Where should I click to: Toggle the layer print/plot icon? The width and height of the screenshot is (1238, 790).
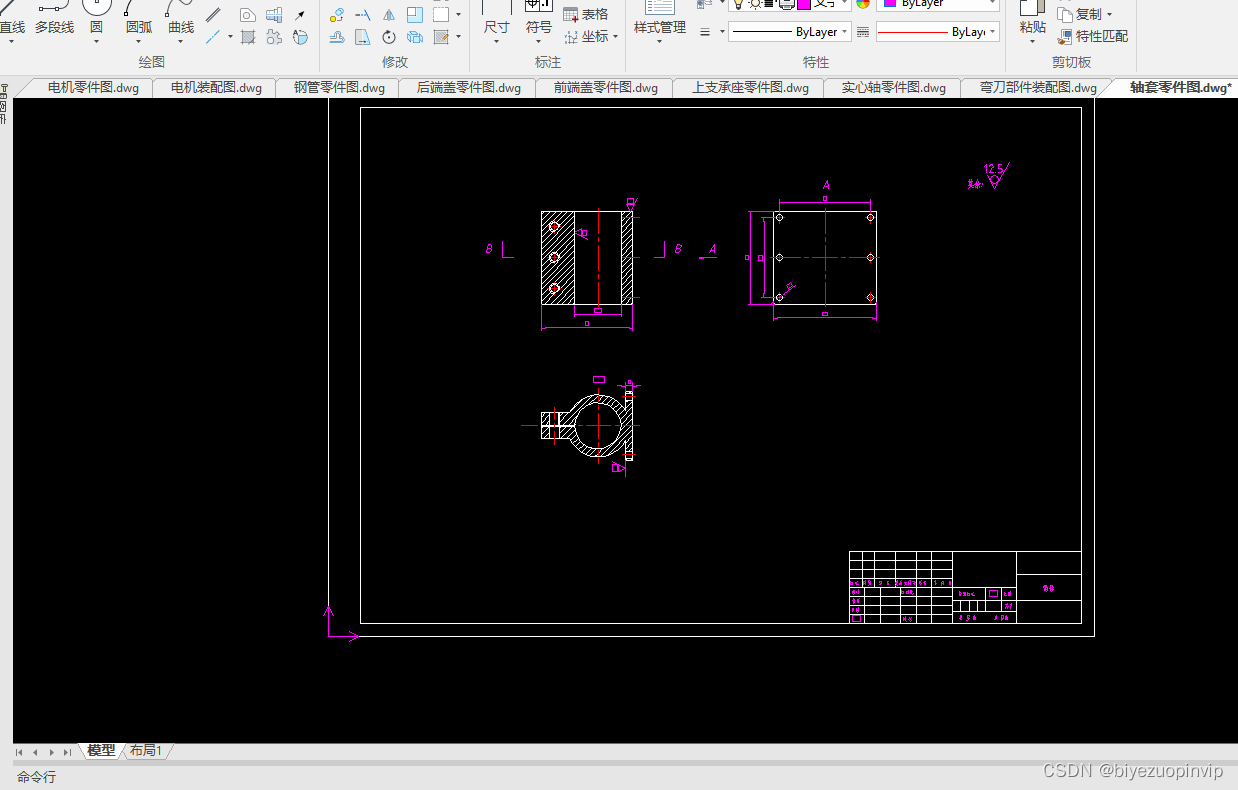(x=786, y=4)
